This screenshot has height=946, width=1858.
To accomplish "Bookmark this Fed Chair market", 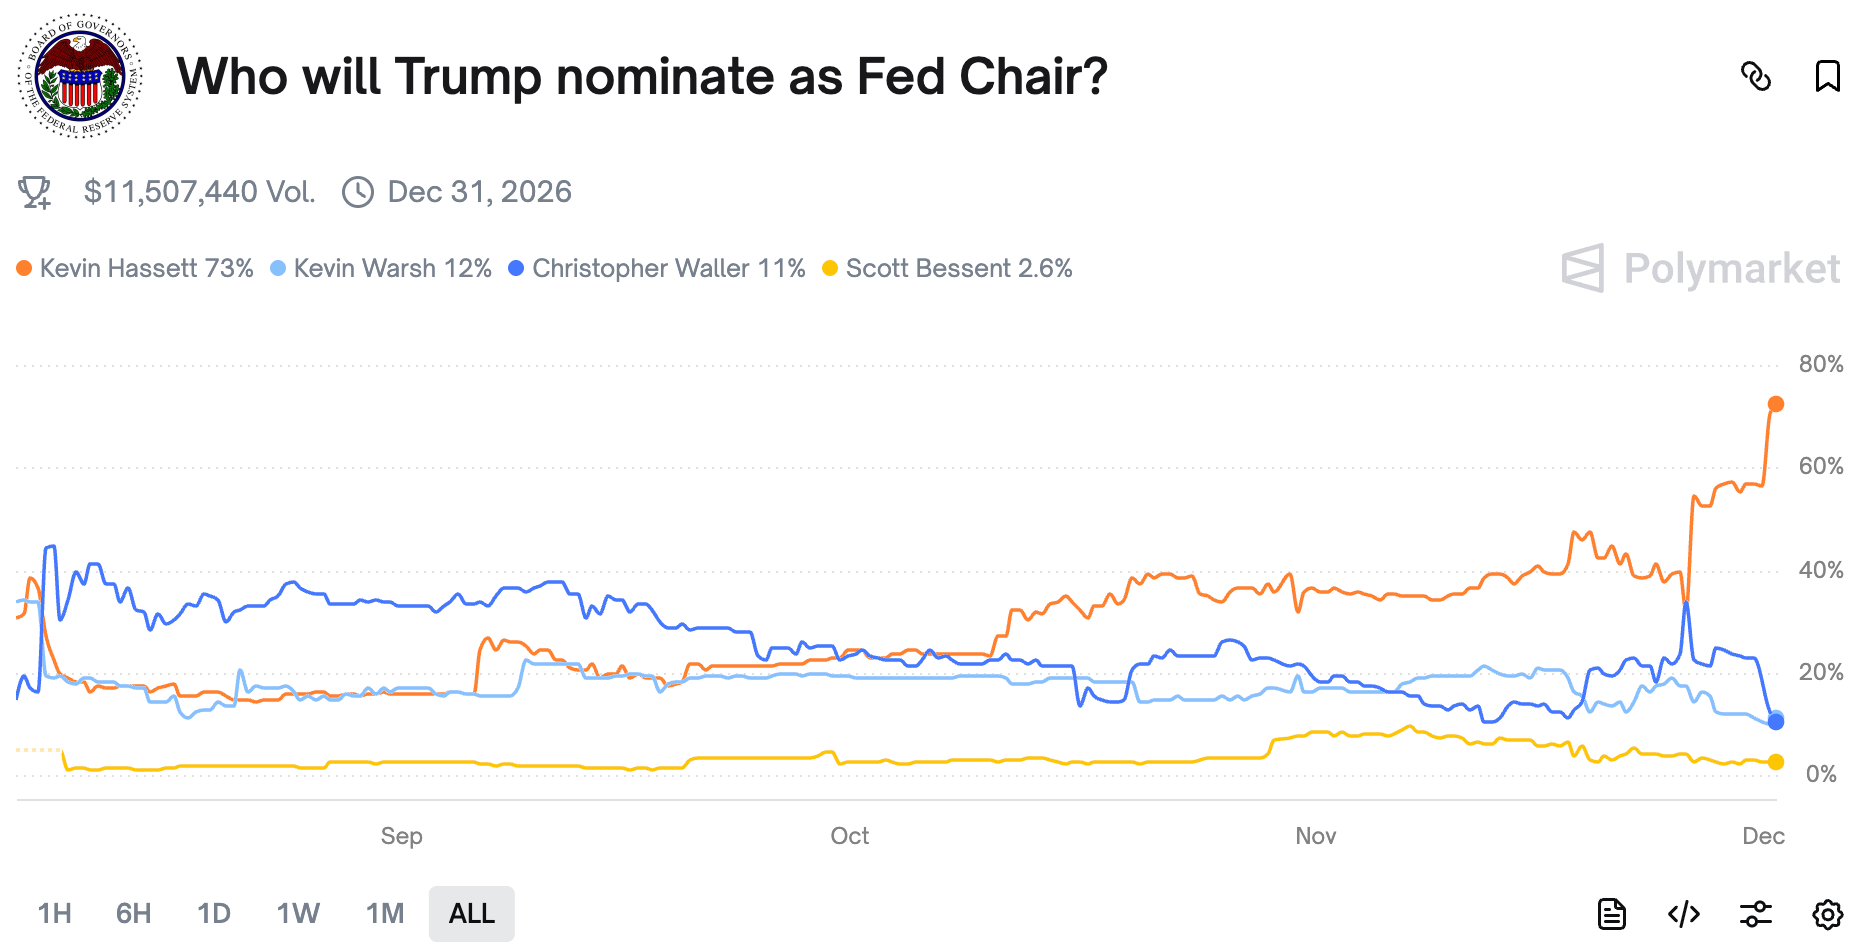I will [1827, 76].
